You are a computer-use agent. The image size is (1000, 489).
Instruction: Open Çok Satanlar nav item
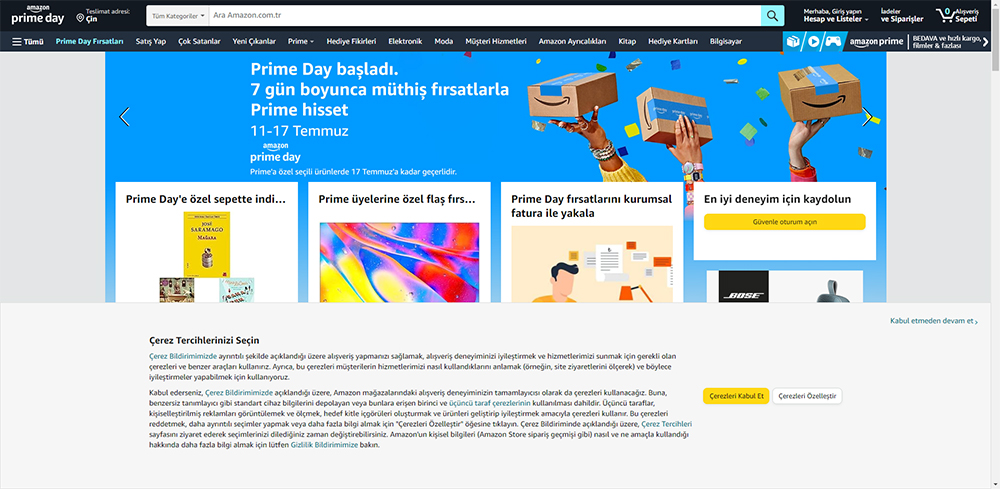(x=199, y=41)
